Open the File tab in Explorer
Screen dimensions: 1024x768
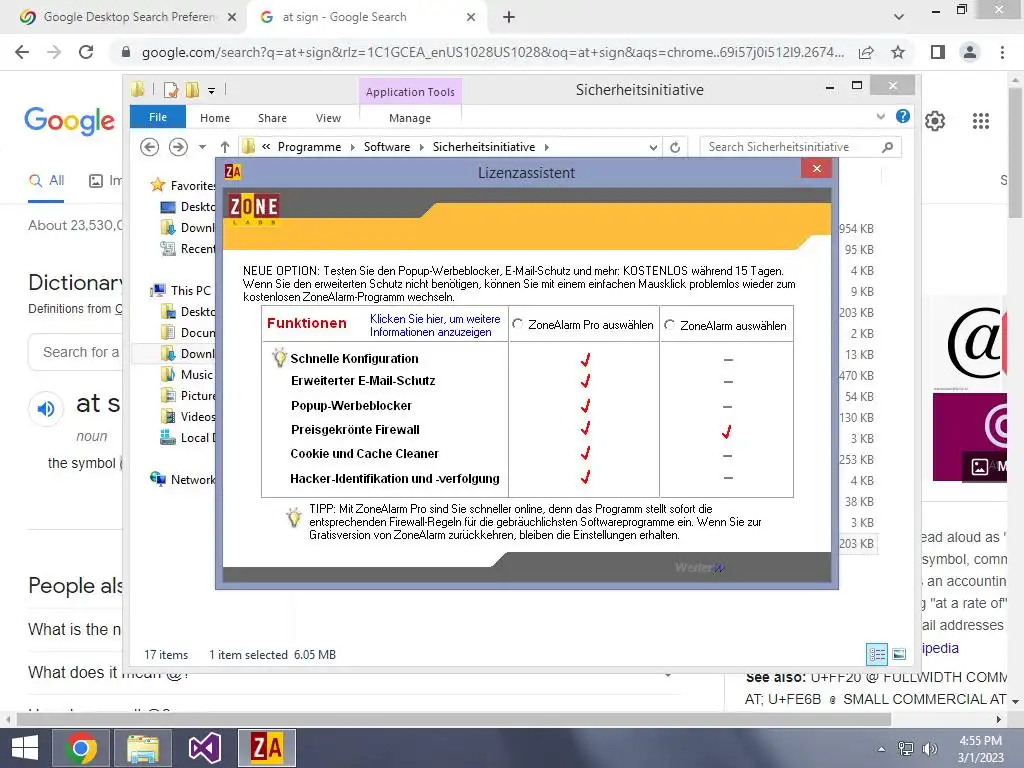(x=157, y=117)
